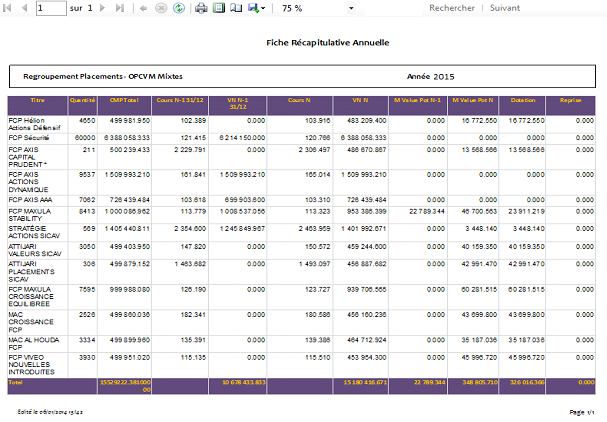Screen dimensions: 607x422
Task: Click STRATÉGIE ACTIONS SICAV title
Action: [34, 232]
